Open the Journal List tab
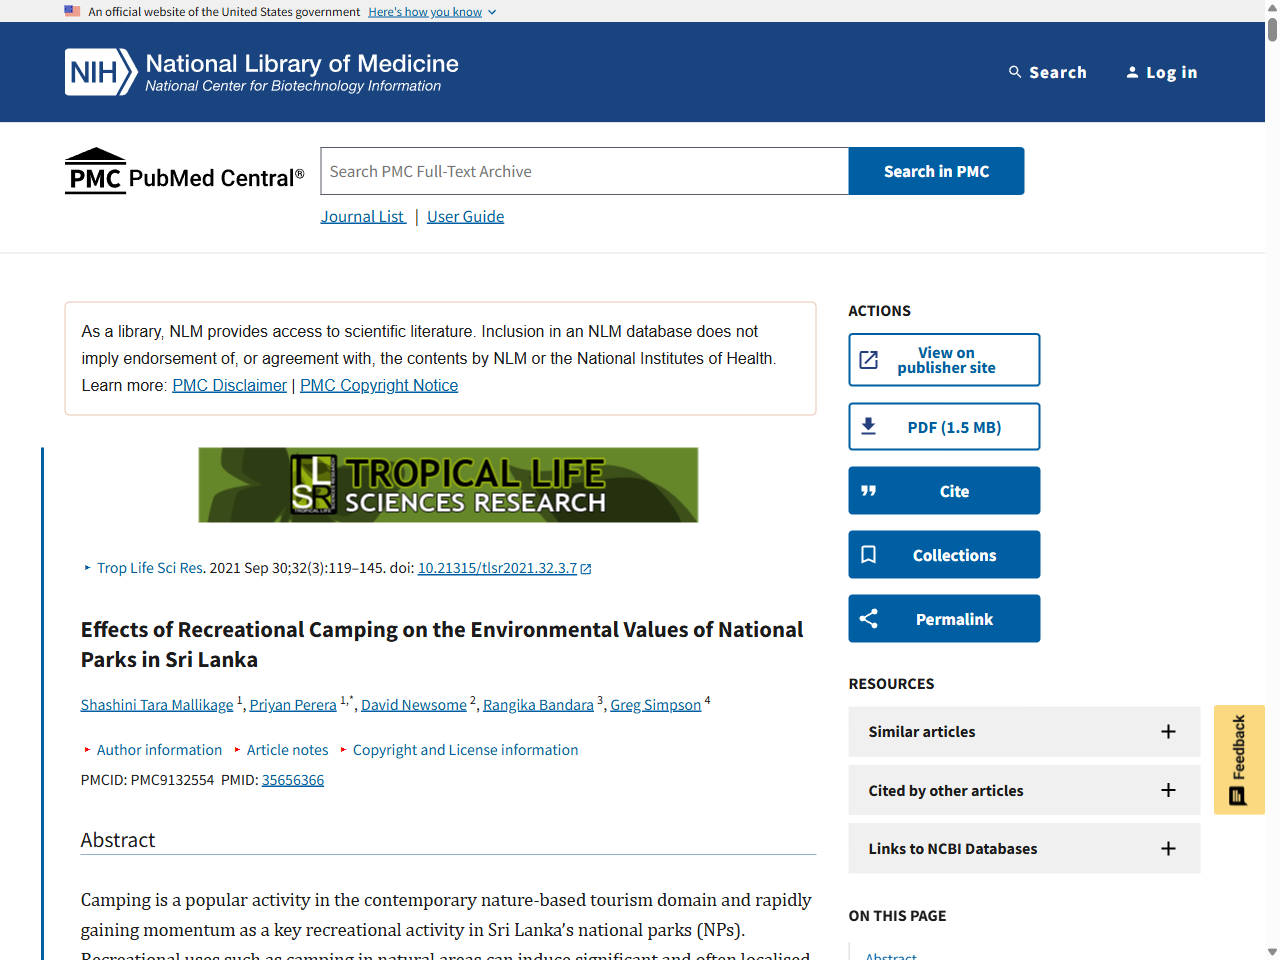1280x960 pixels. click(x=362, y=216)
